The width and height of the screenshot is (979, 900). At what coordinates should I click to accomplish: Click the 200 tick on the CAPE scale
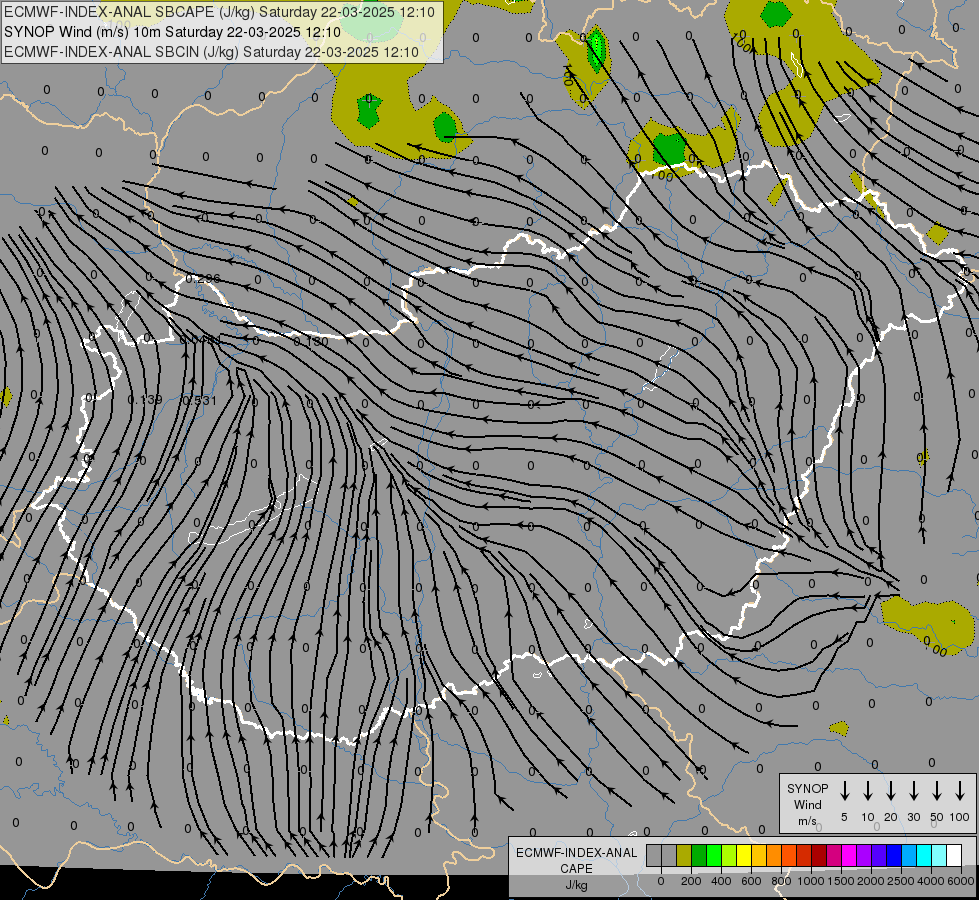[691, 881]
